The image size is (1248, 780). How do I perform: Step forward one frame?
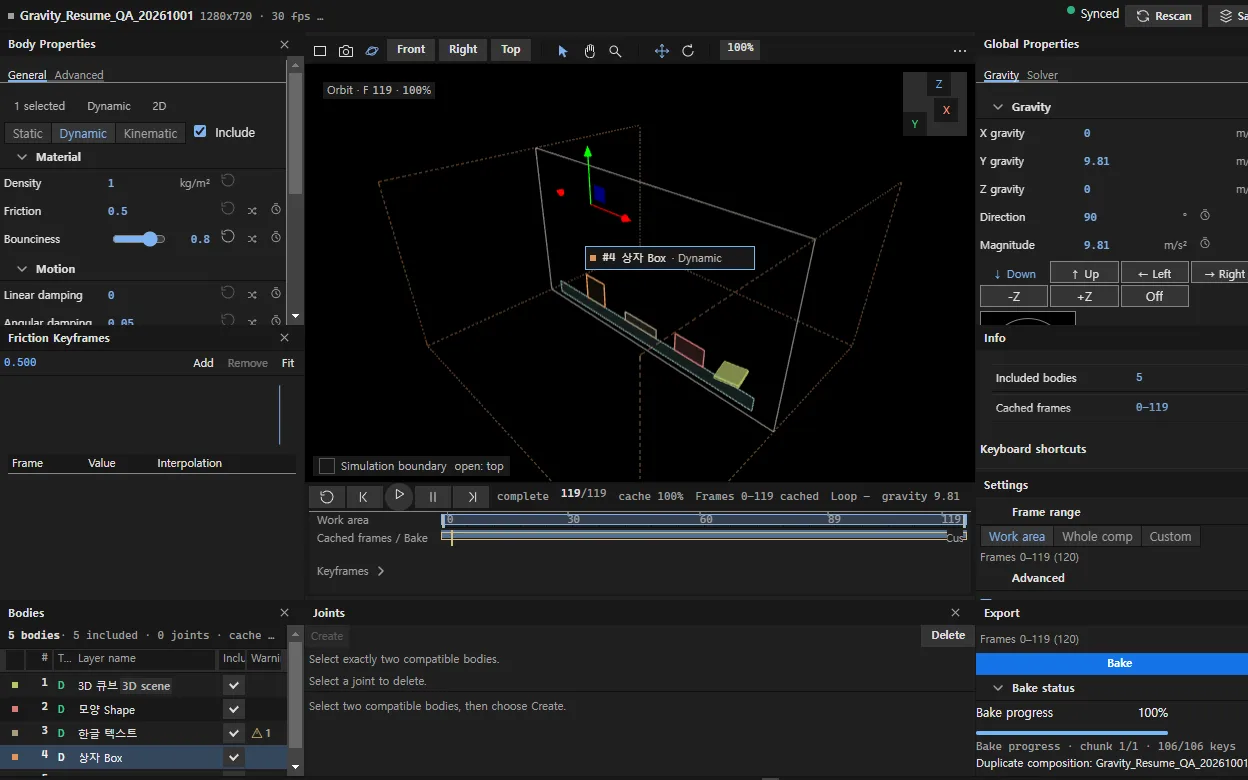tap(472, 496)
